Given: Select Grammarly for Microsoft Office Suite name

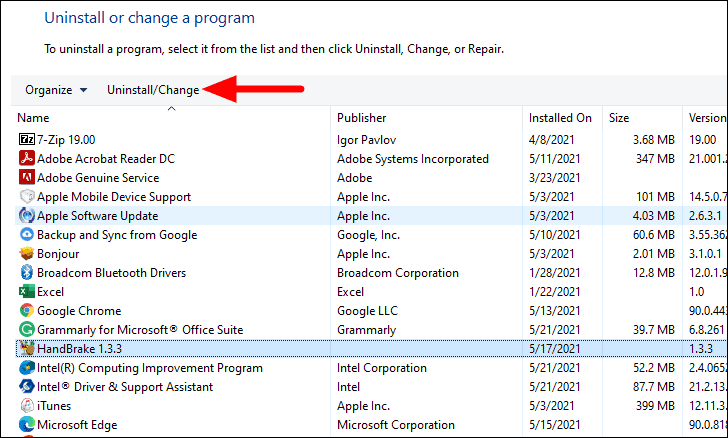Looking at the screenshot, I should pos(140,330).
